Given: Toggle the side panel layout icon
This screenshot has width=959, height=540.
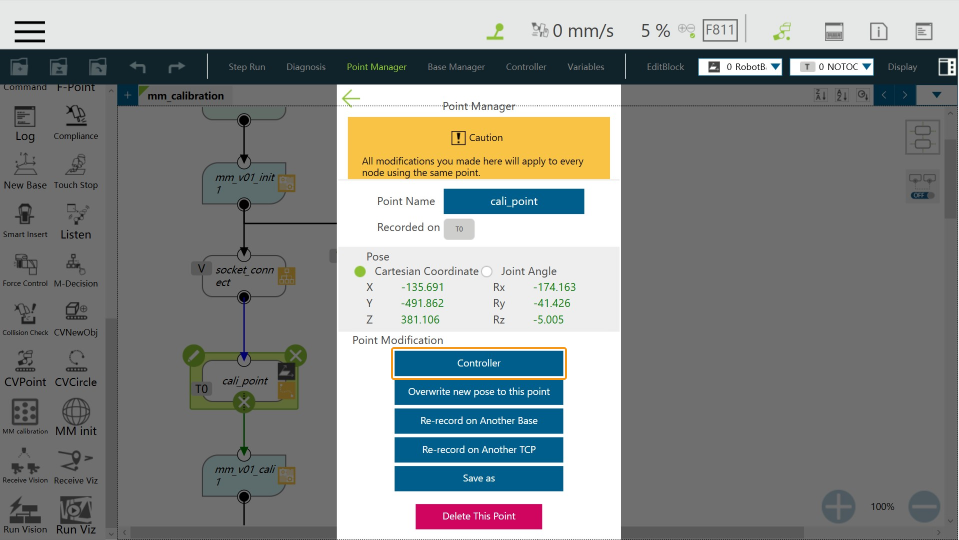Looking at the screenshot, I should tap(947, 67).
